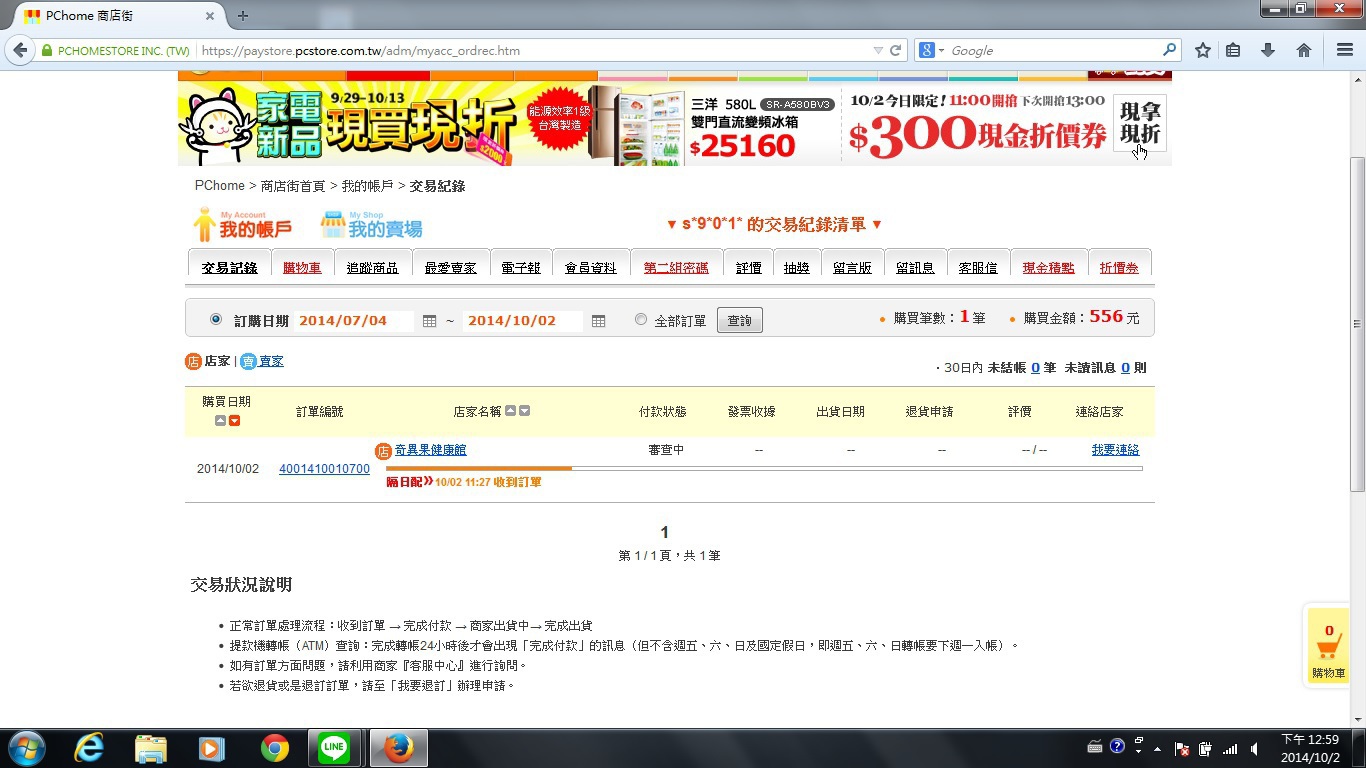The width and height of the screenshot is (1366, 768).
Task: Reload the page with the refresh icon
Action: [896, 50]
